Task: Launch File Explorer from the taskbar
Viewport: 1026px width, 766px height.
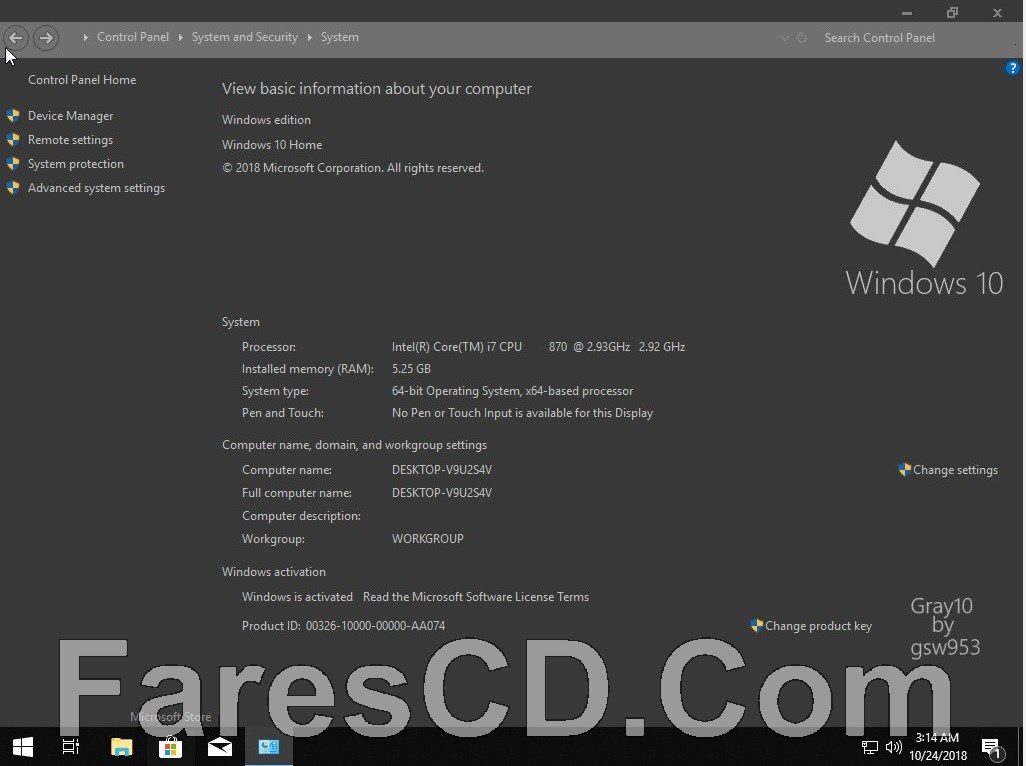Action: click(121, 746)
